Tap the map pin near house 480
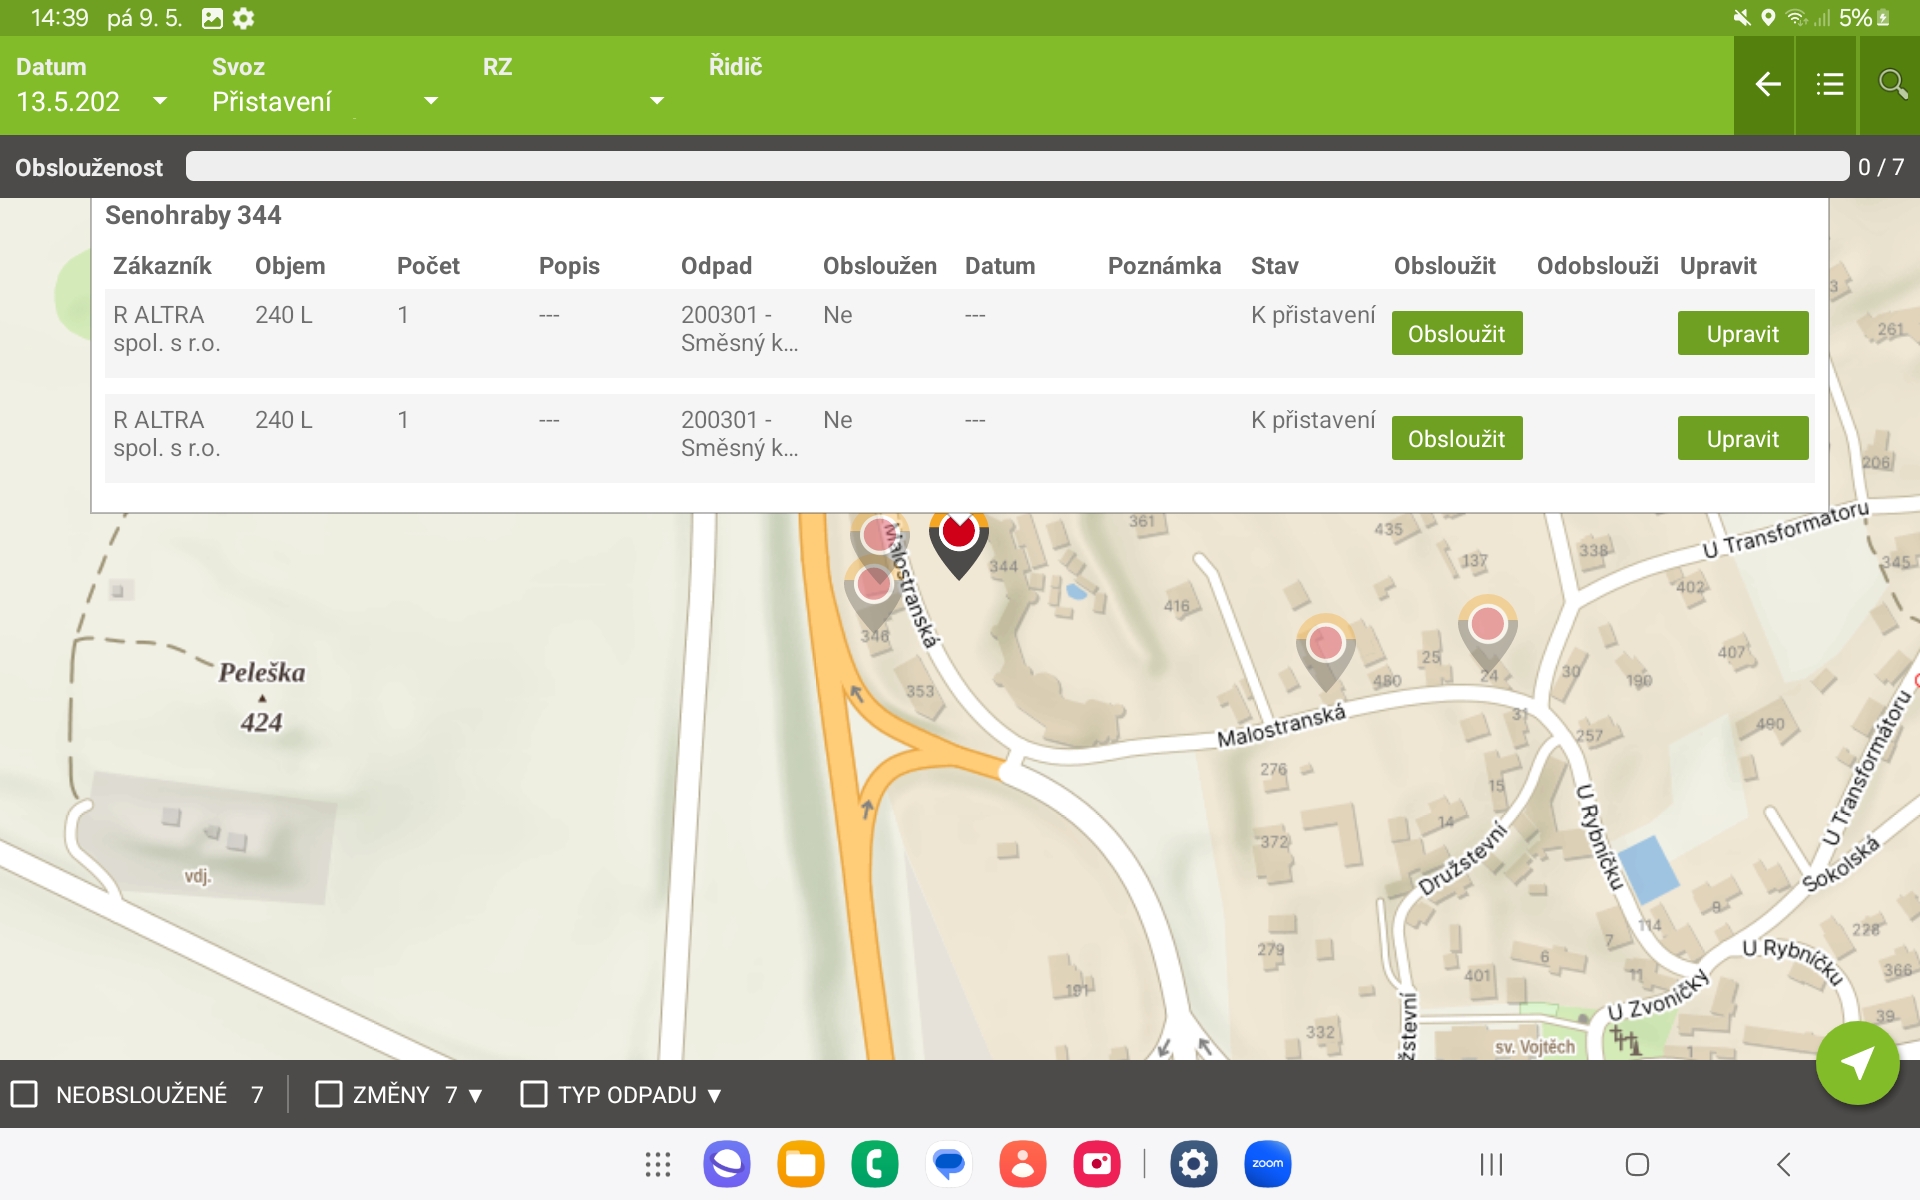Image resolution: width=1920 pixels, height=1200 pixels. point(1325,646)
